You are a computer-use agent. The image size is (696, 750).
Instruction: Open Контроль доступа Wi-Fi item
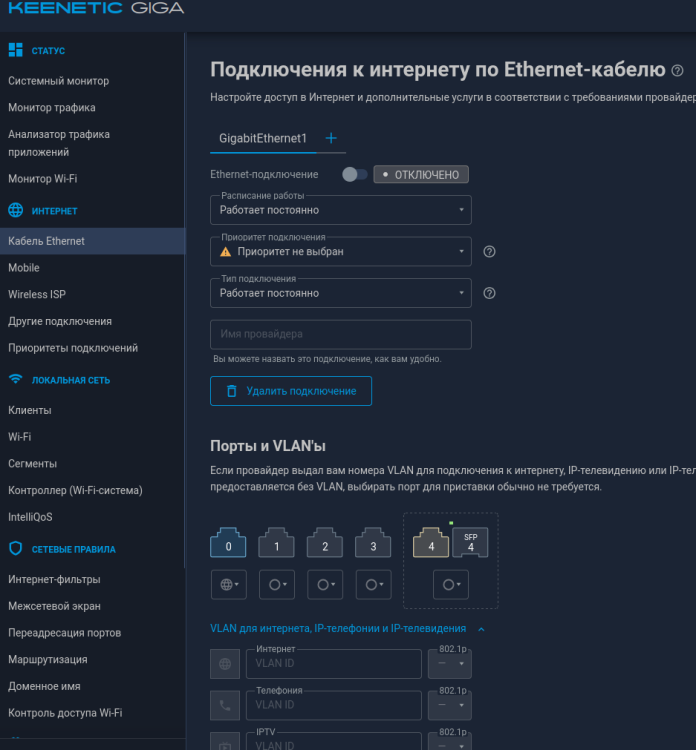coord(65,714)
